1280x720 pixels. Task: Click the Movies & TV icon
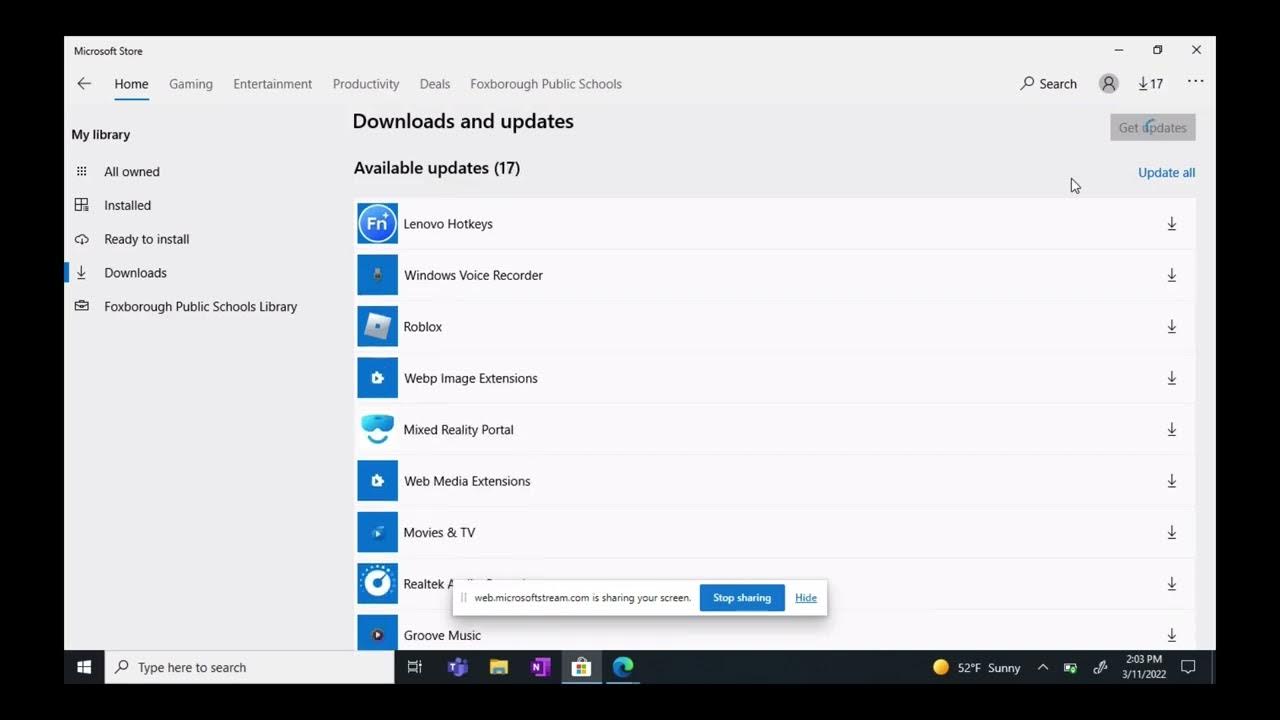pyautogui.click(x=377, y=532)
